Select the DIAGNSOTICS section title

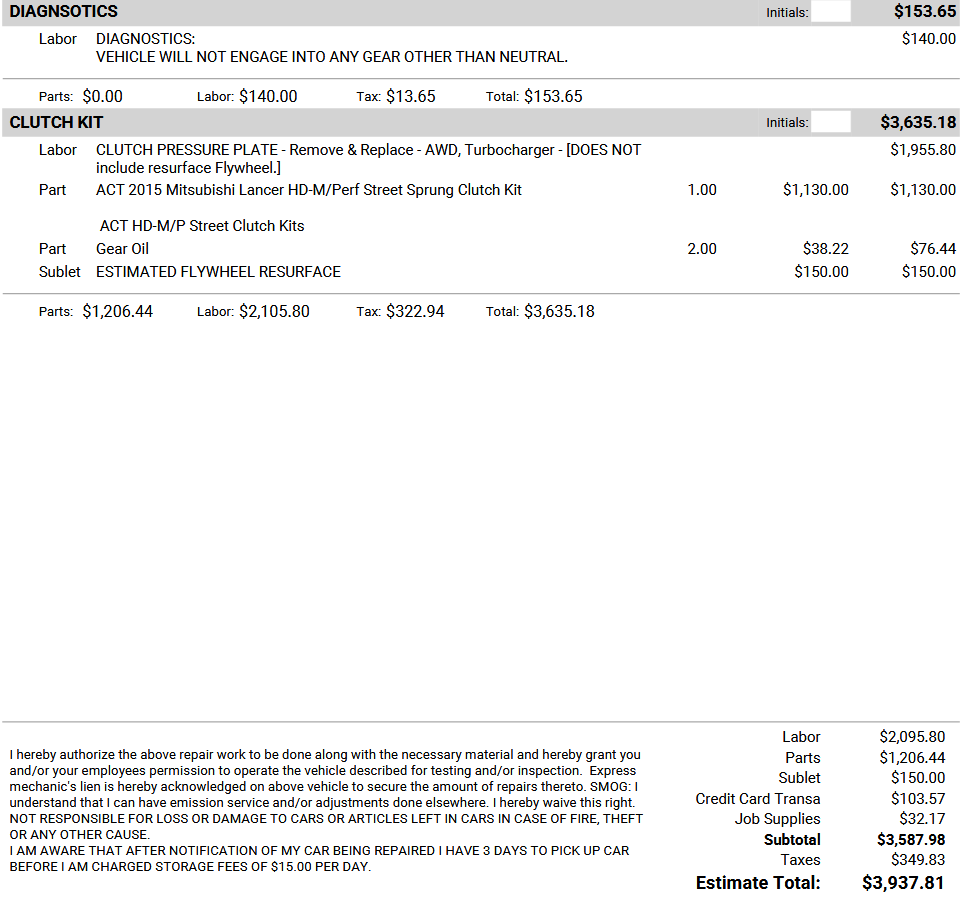tap(63, 12)
